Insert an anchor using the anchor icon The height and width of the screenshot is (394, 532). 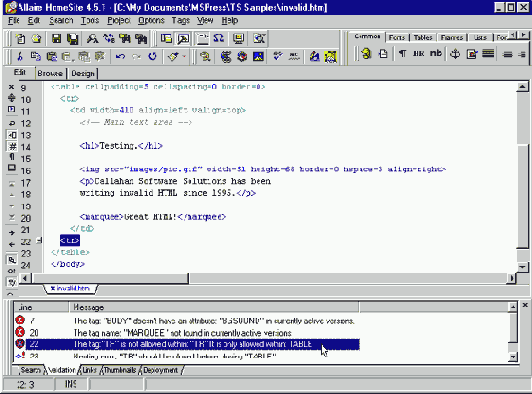pyautogui.click(x=455, y=54)
